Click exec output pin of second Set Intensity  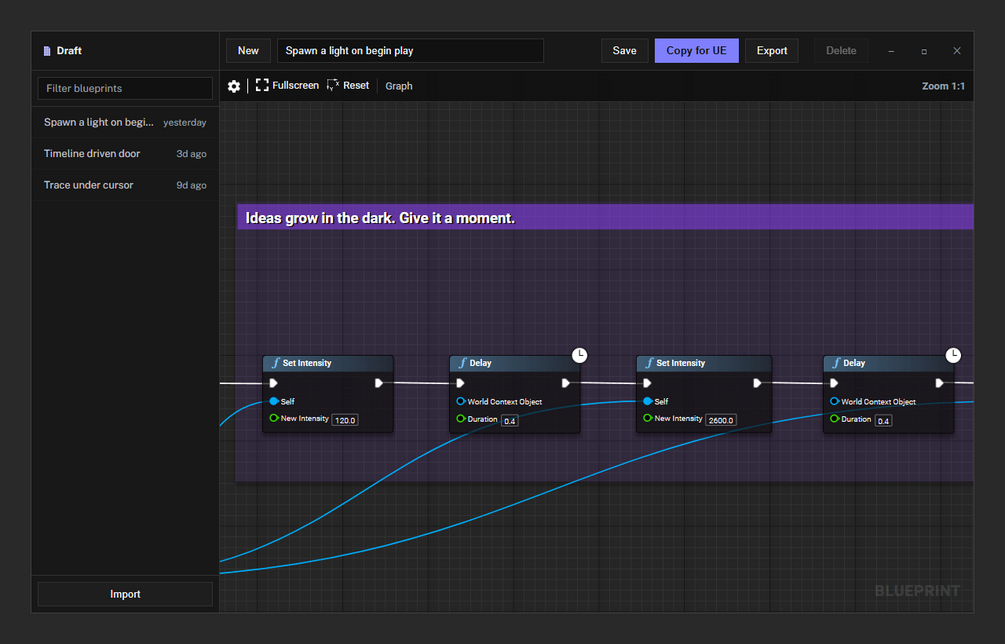coord(757,383)
